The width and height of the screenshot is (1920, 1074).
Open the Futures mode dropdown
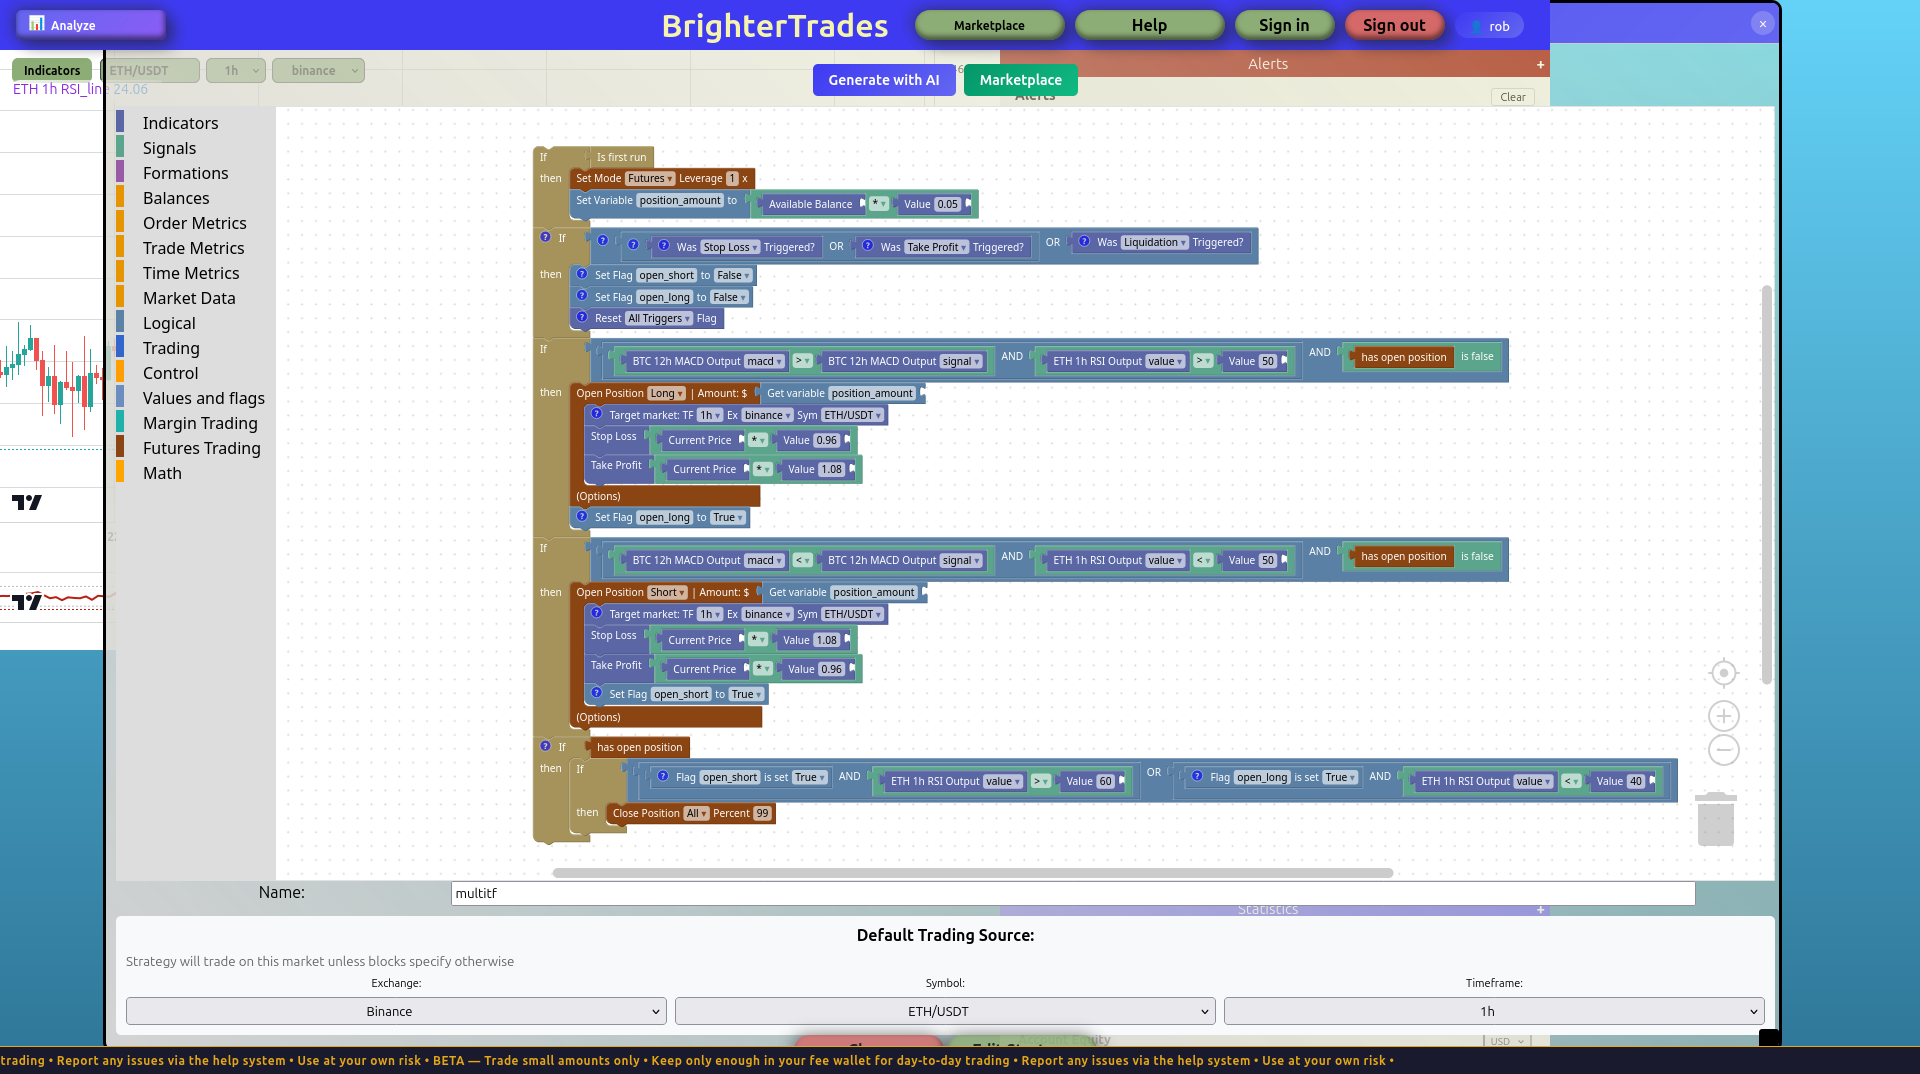coord(650,179)
